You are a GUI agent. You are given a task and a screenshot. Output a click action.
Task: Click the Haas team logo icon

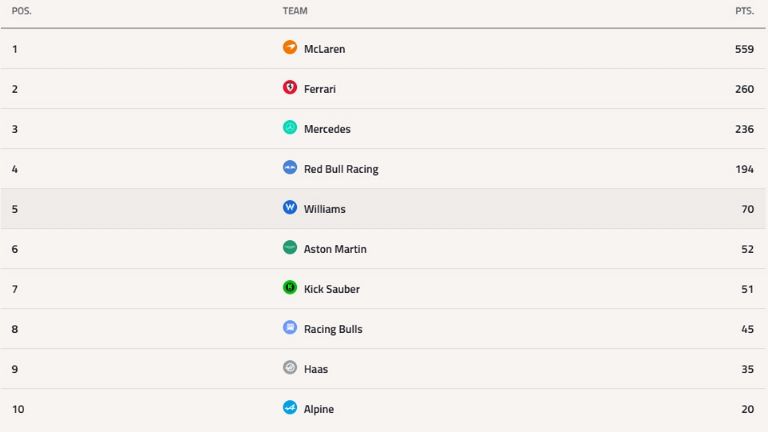[290, 368]
